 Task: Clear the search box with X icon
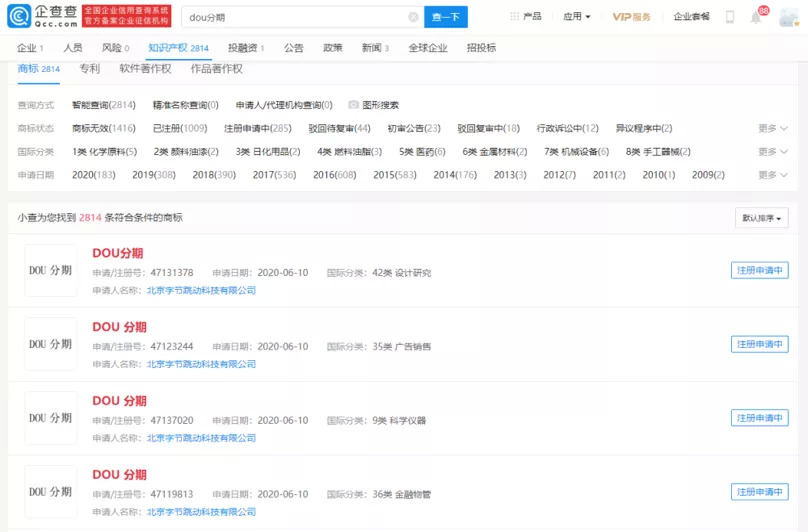[x=414, y=17]
